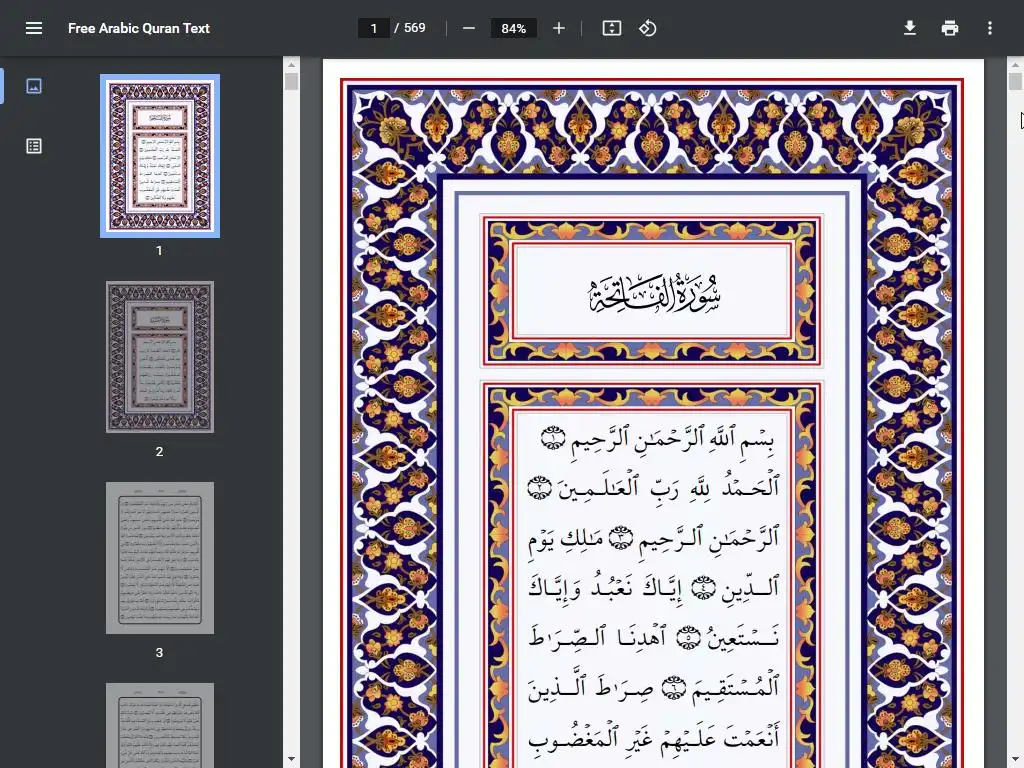Click the fit to page icon
The image size is (1024, 768).
tap(611, 28)
